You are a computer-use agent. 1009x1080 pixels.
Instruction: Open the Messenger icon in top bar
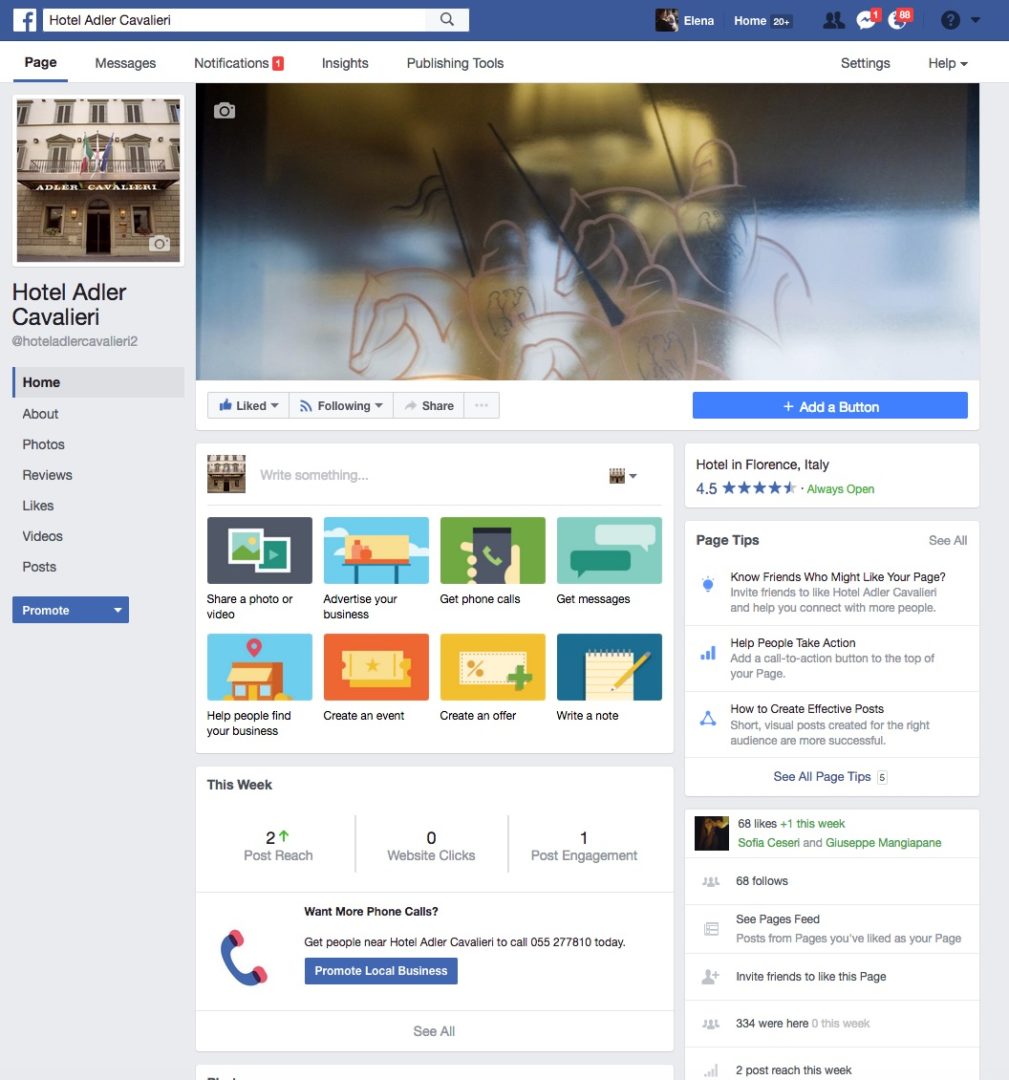tap(865, 21)
